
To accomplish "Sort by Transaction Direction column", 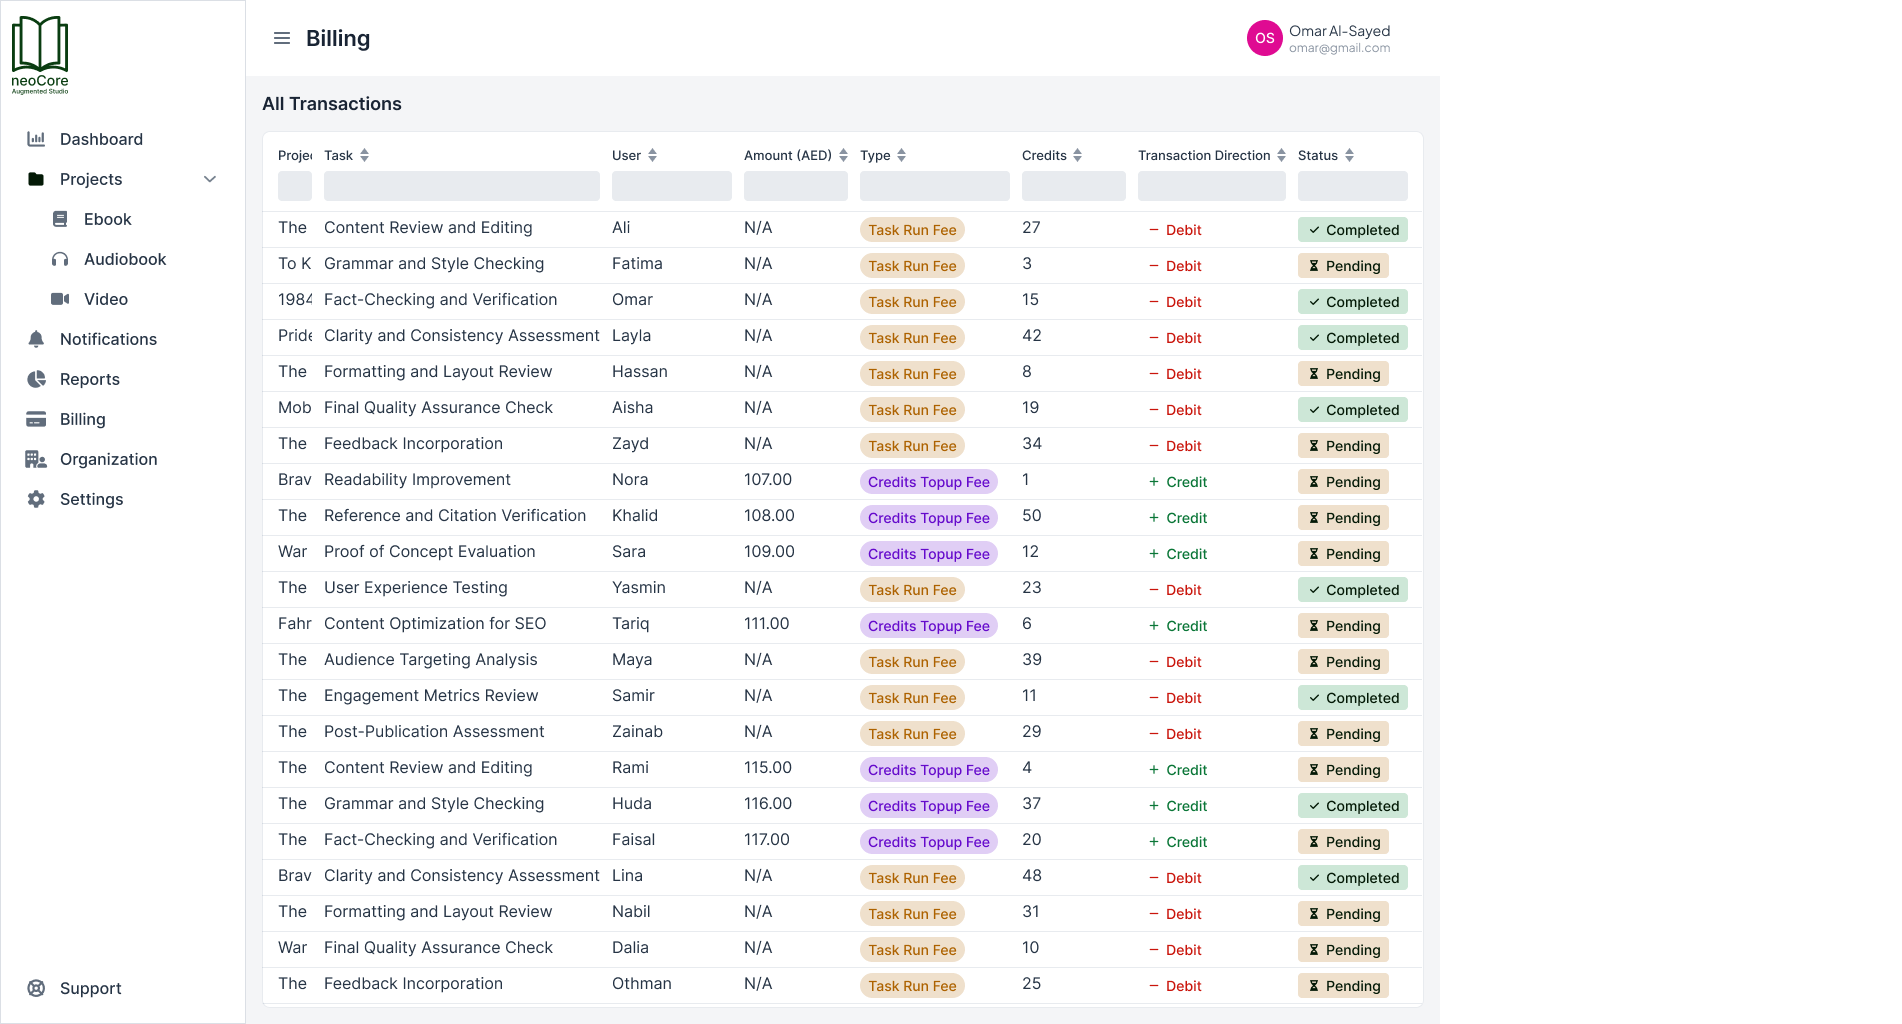I will coord(1281,155).
